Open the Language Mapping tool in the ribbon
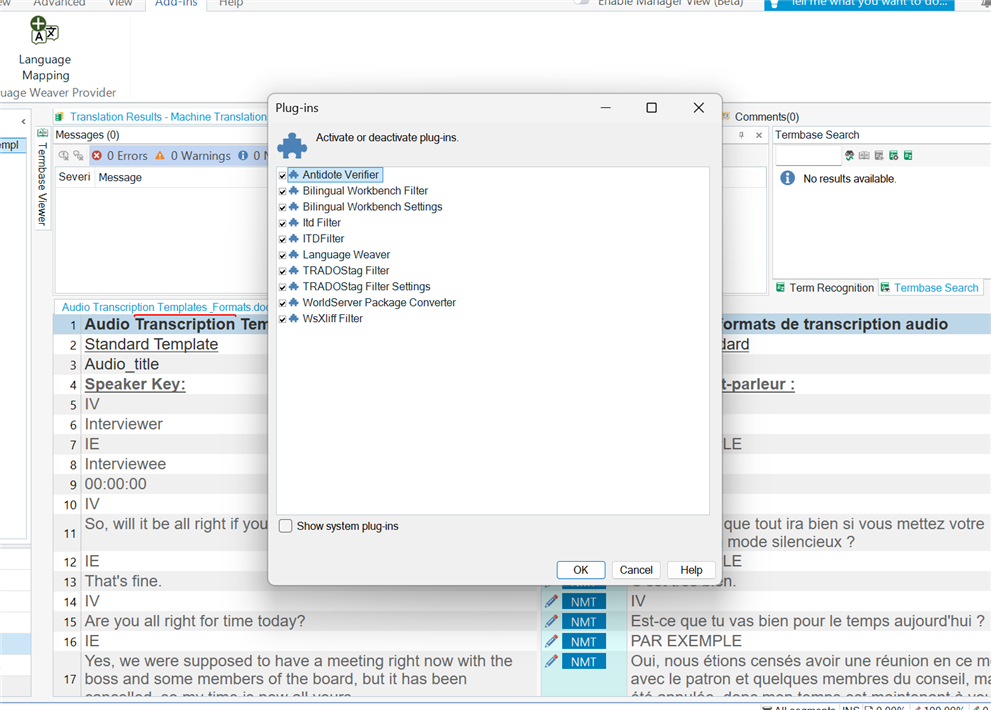The image size is (991, 710). [x=44, y=49]
